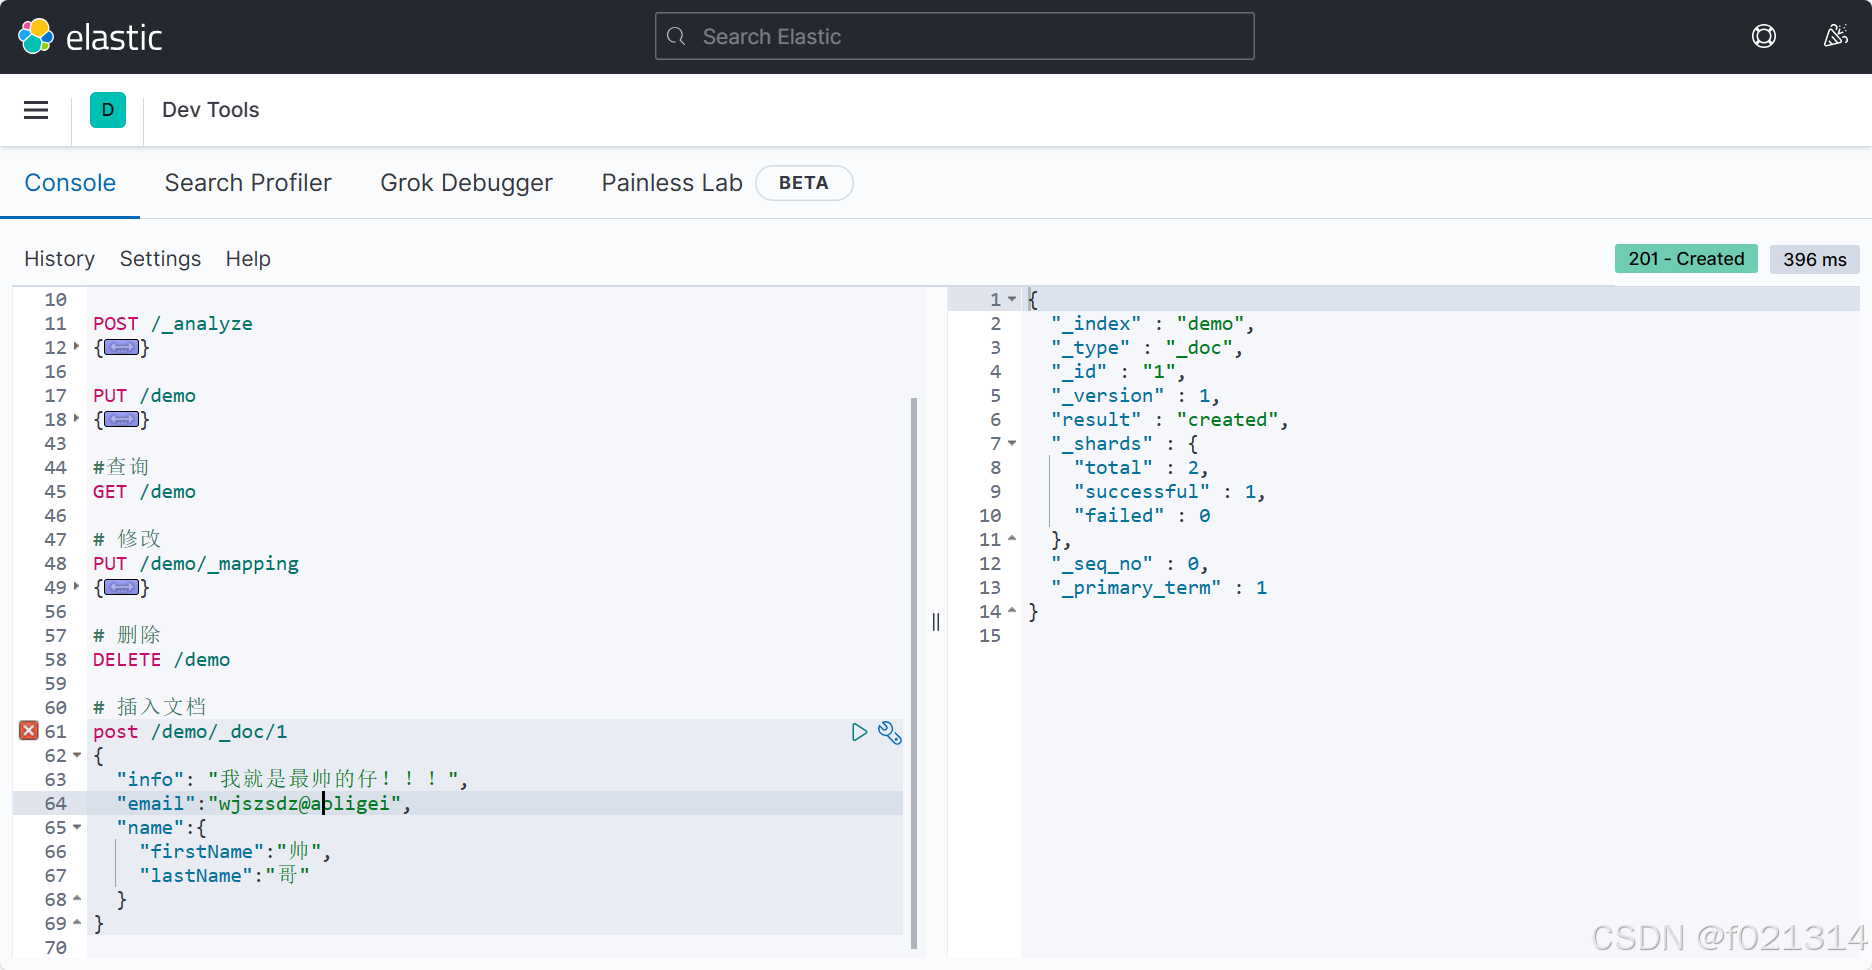
Task: Click the GET /demo request line
Action: coord(145,492)
